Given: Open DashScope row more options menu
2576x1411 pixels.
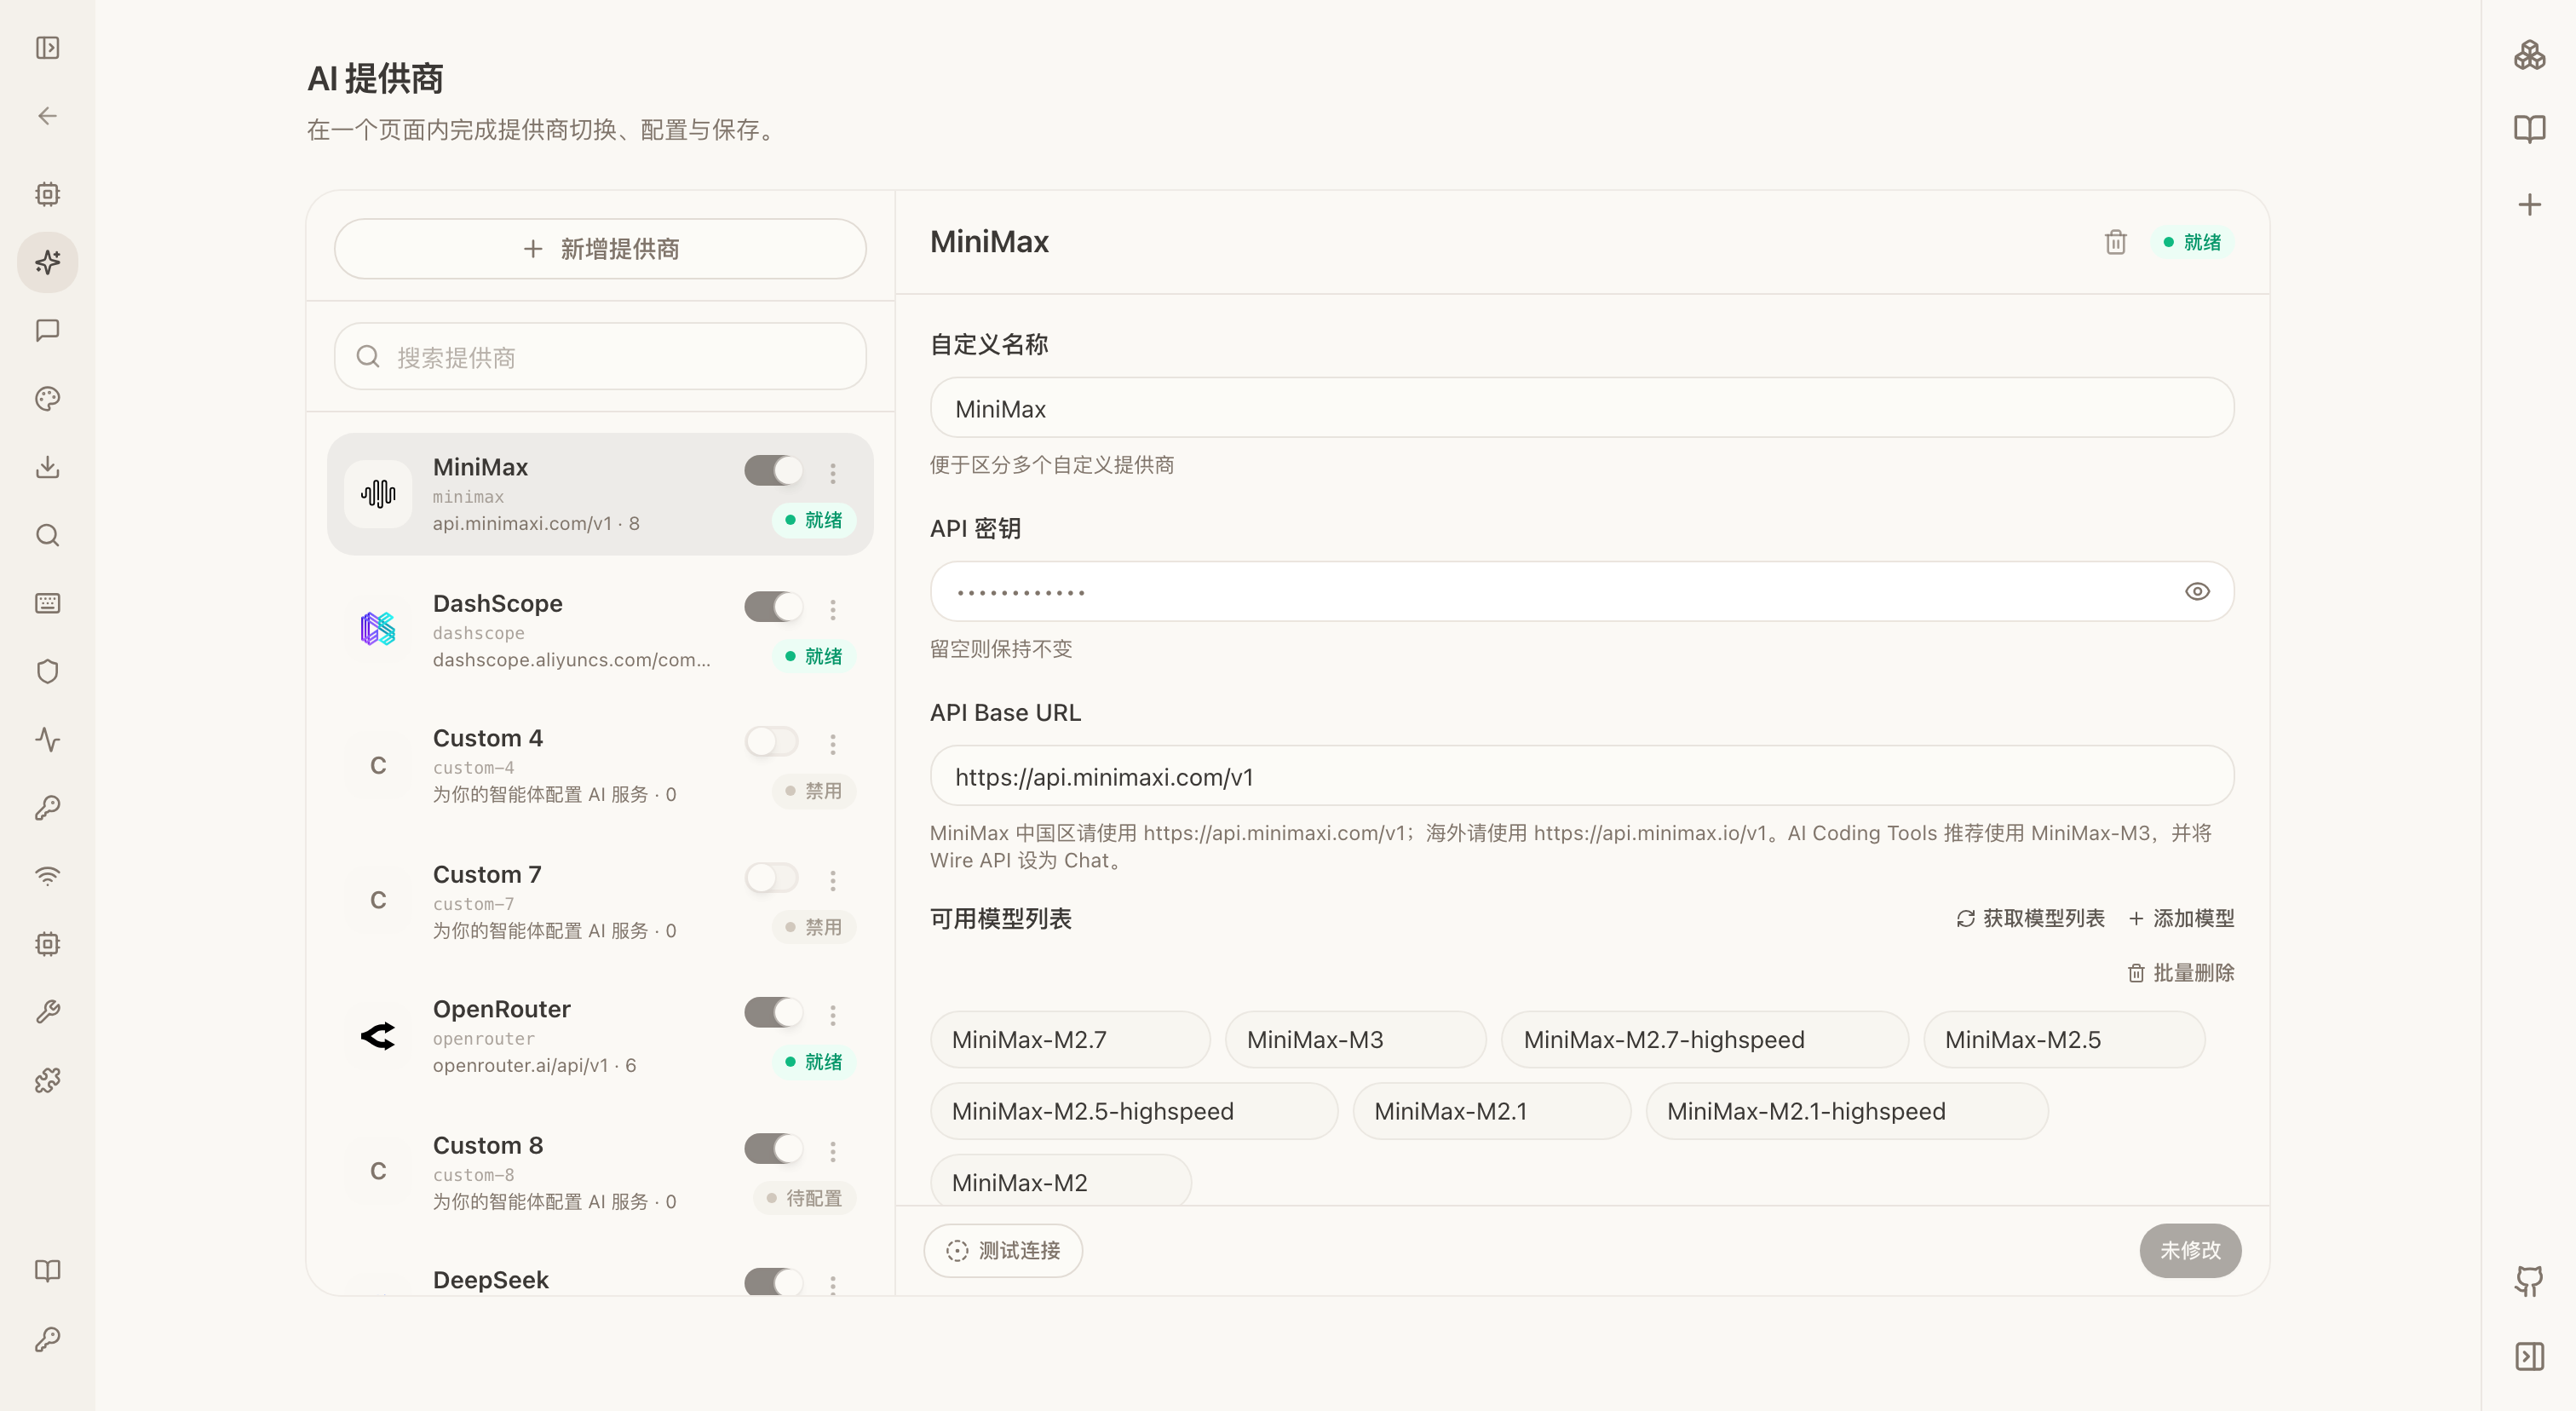Looking at the screenshot, I should [832, 609].
